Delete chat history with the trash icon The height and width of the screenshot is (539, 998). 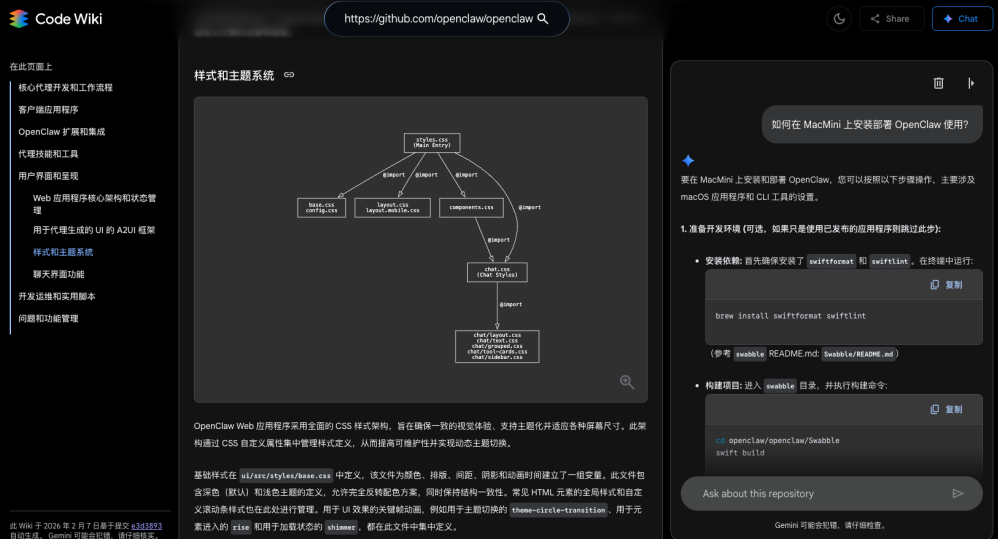938,83
